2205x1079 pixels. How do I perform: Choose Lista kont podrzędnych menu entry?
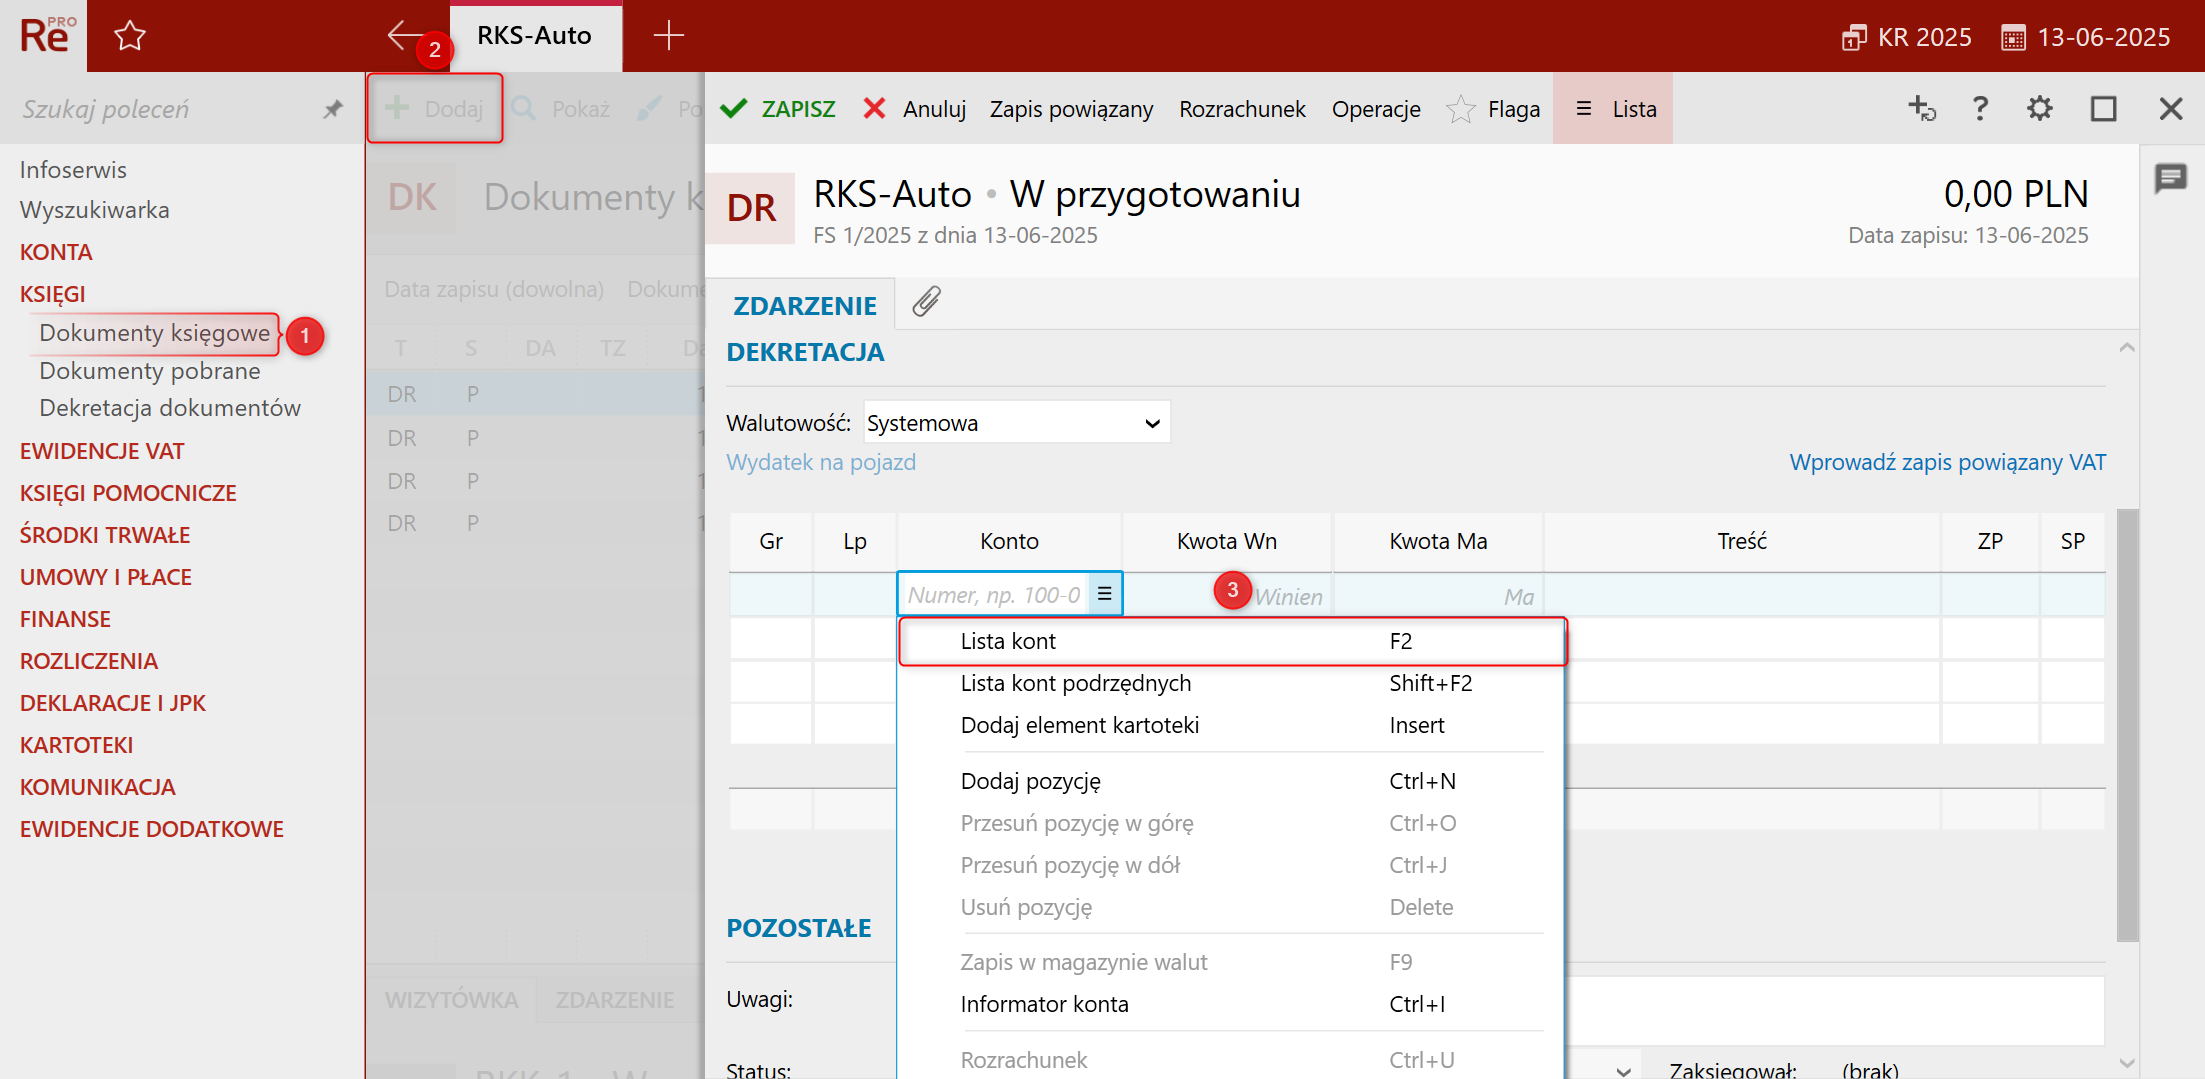(1232, 683)
